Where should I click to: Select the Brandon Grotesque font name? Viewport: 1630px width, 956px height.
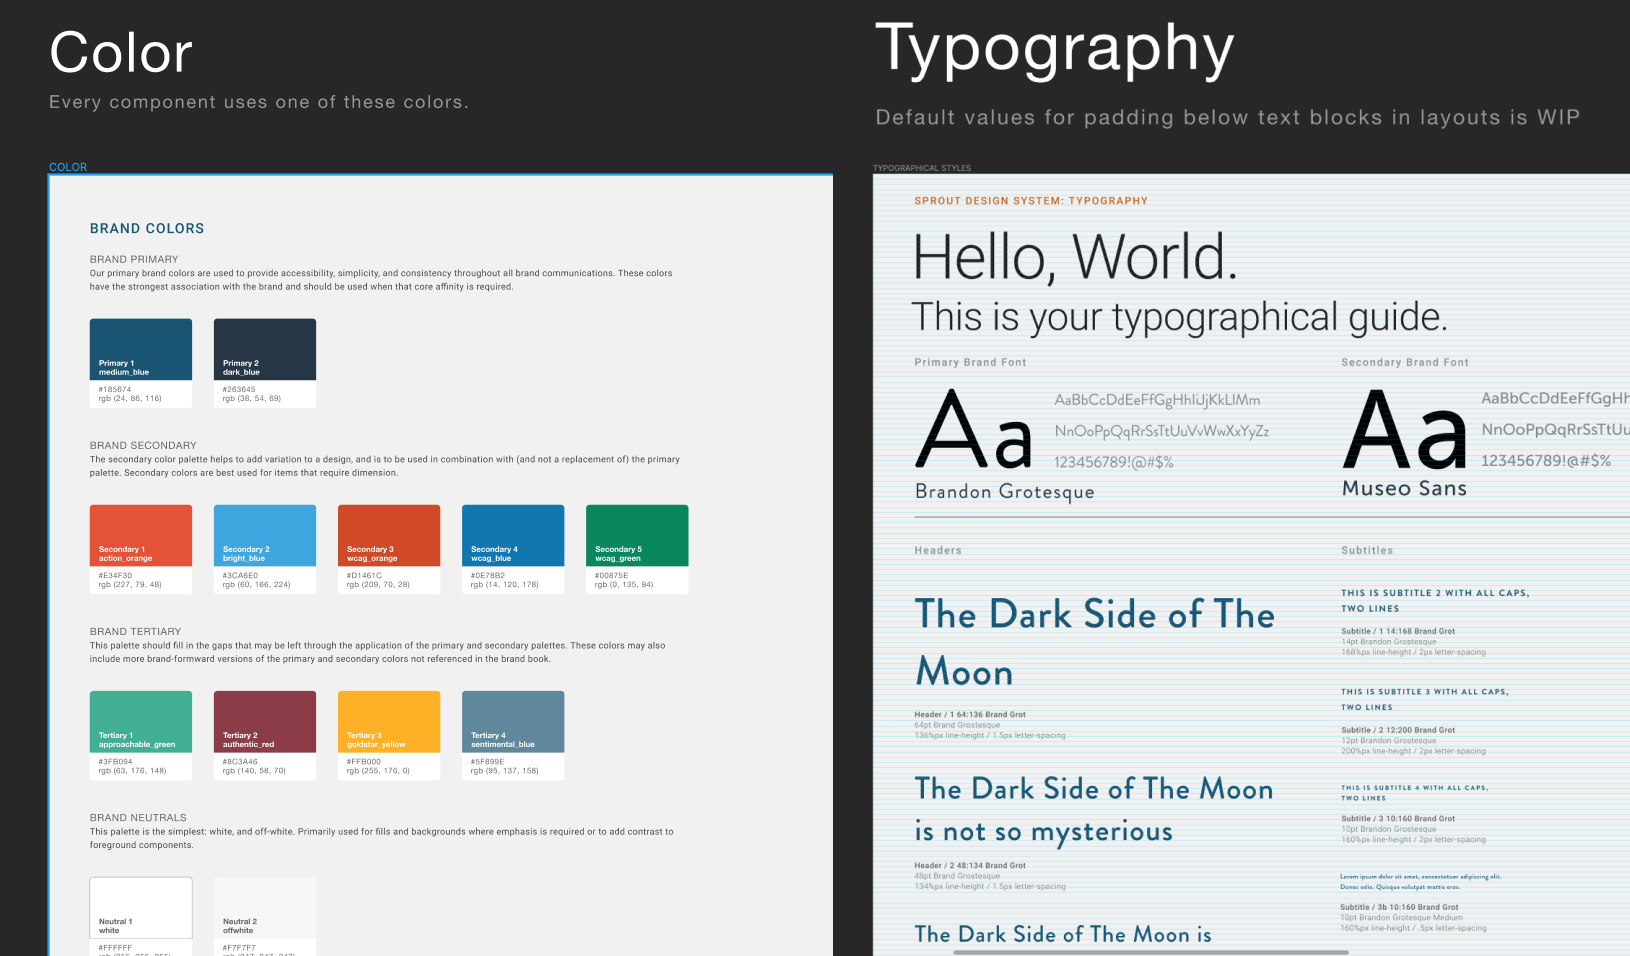(1005, 492)
